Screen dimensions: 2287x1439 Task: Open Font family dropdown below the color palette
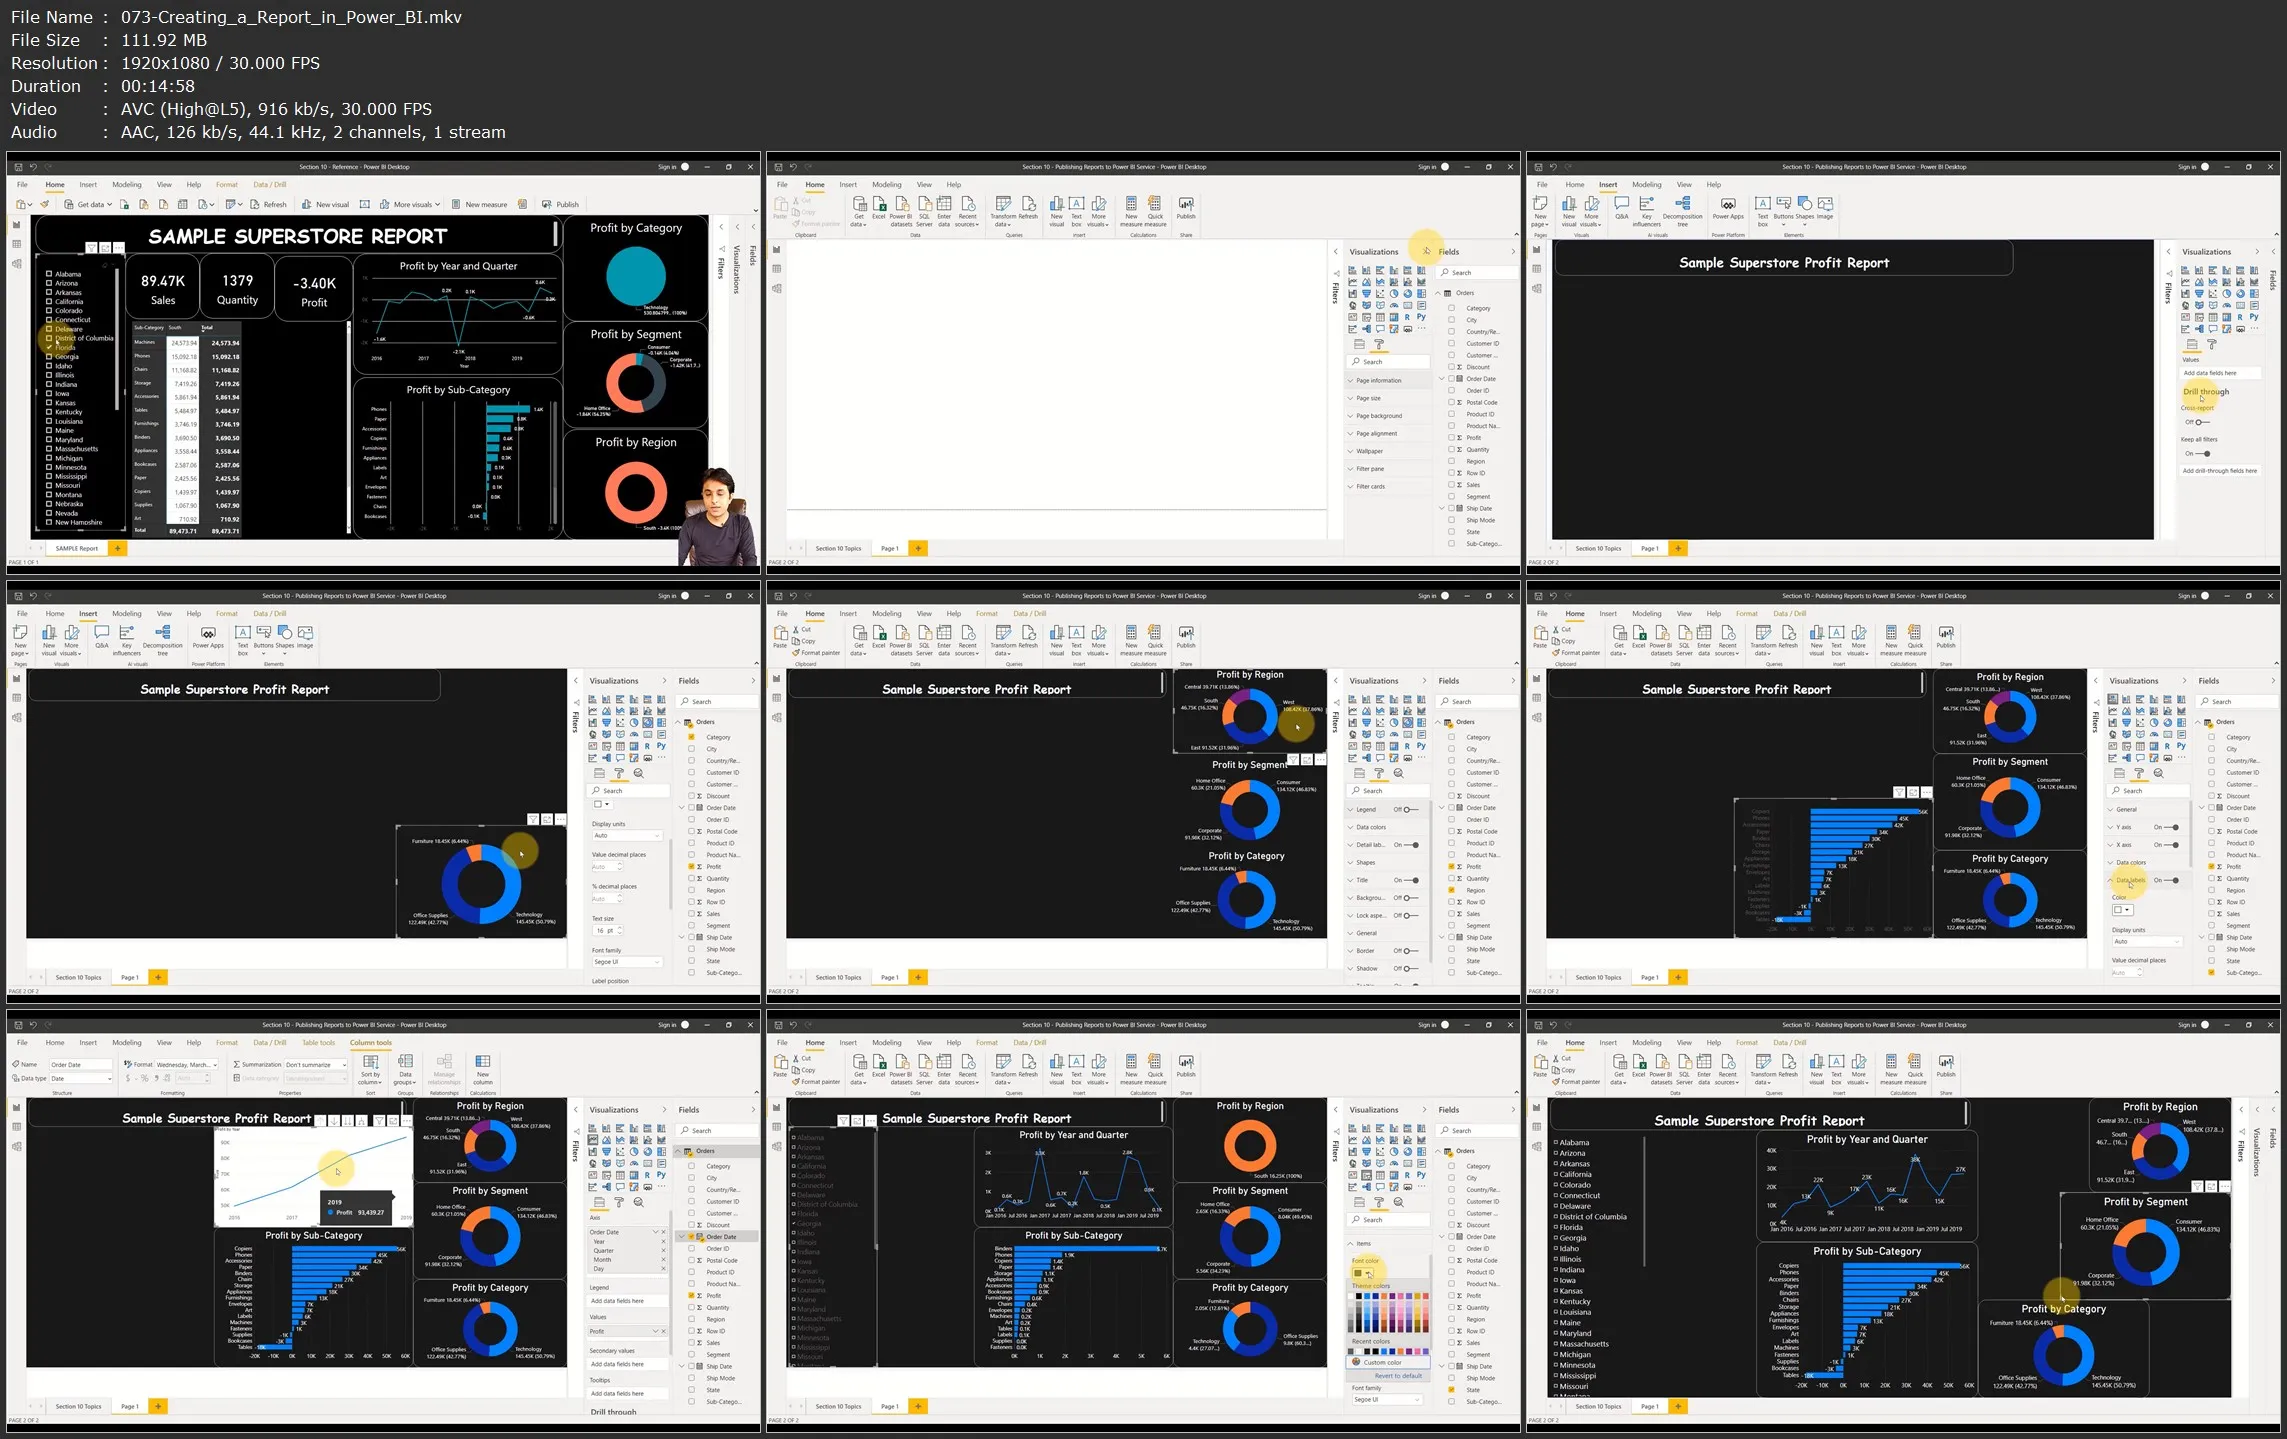pos(1386,1400)
